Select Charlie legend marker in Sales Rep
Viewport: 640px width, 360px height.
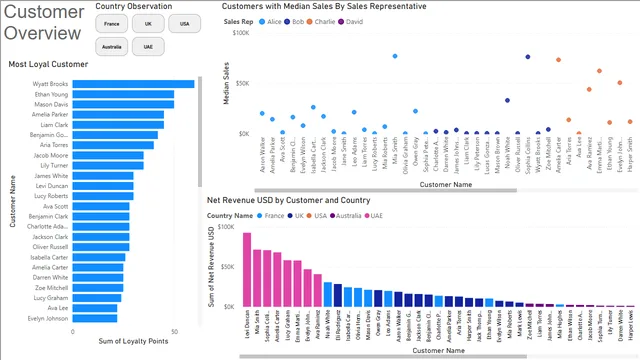coord(309,22)
